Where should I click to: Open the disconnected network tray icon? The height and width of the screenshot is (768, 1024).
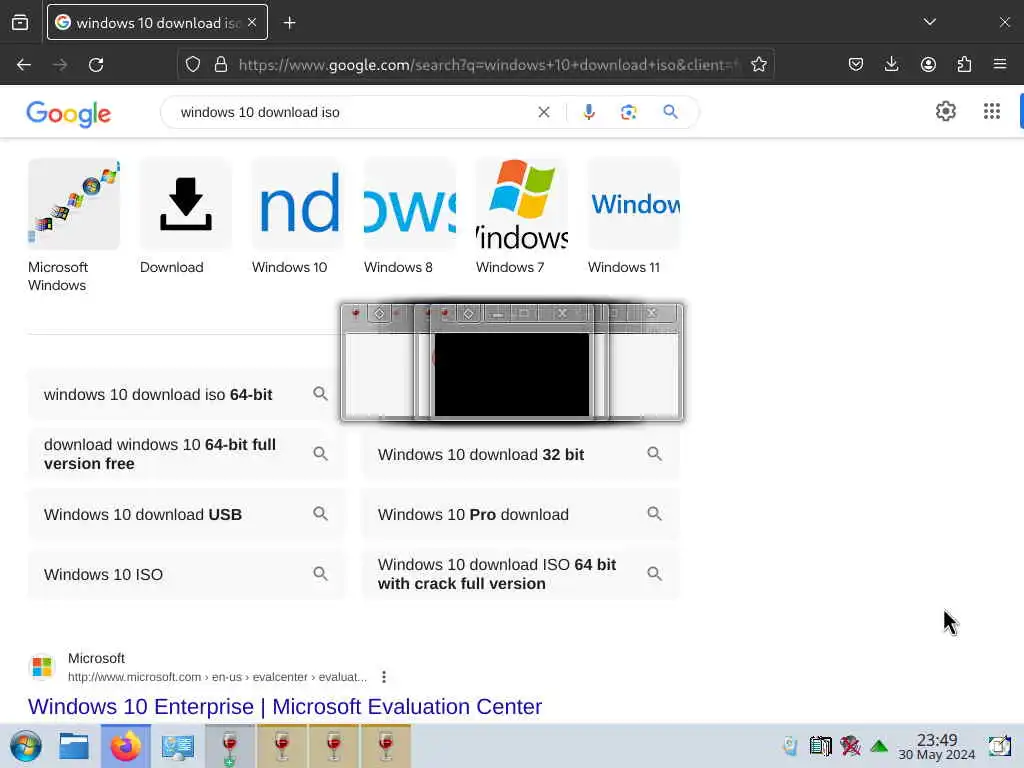pos(850,745)
